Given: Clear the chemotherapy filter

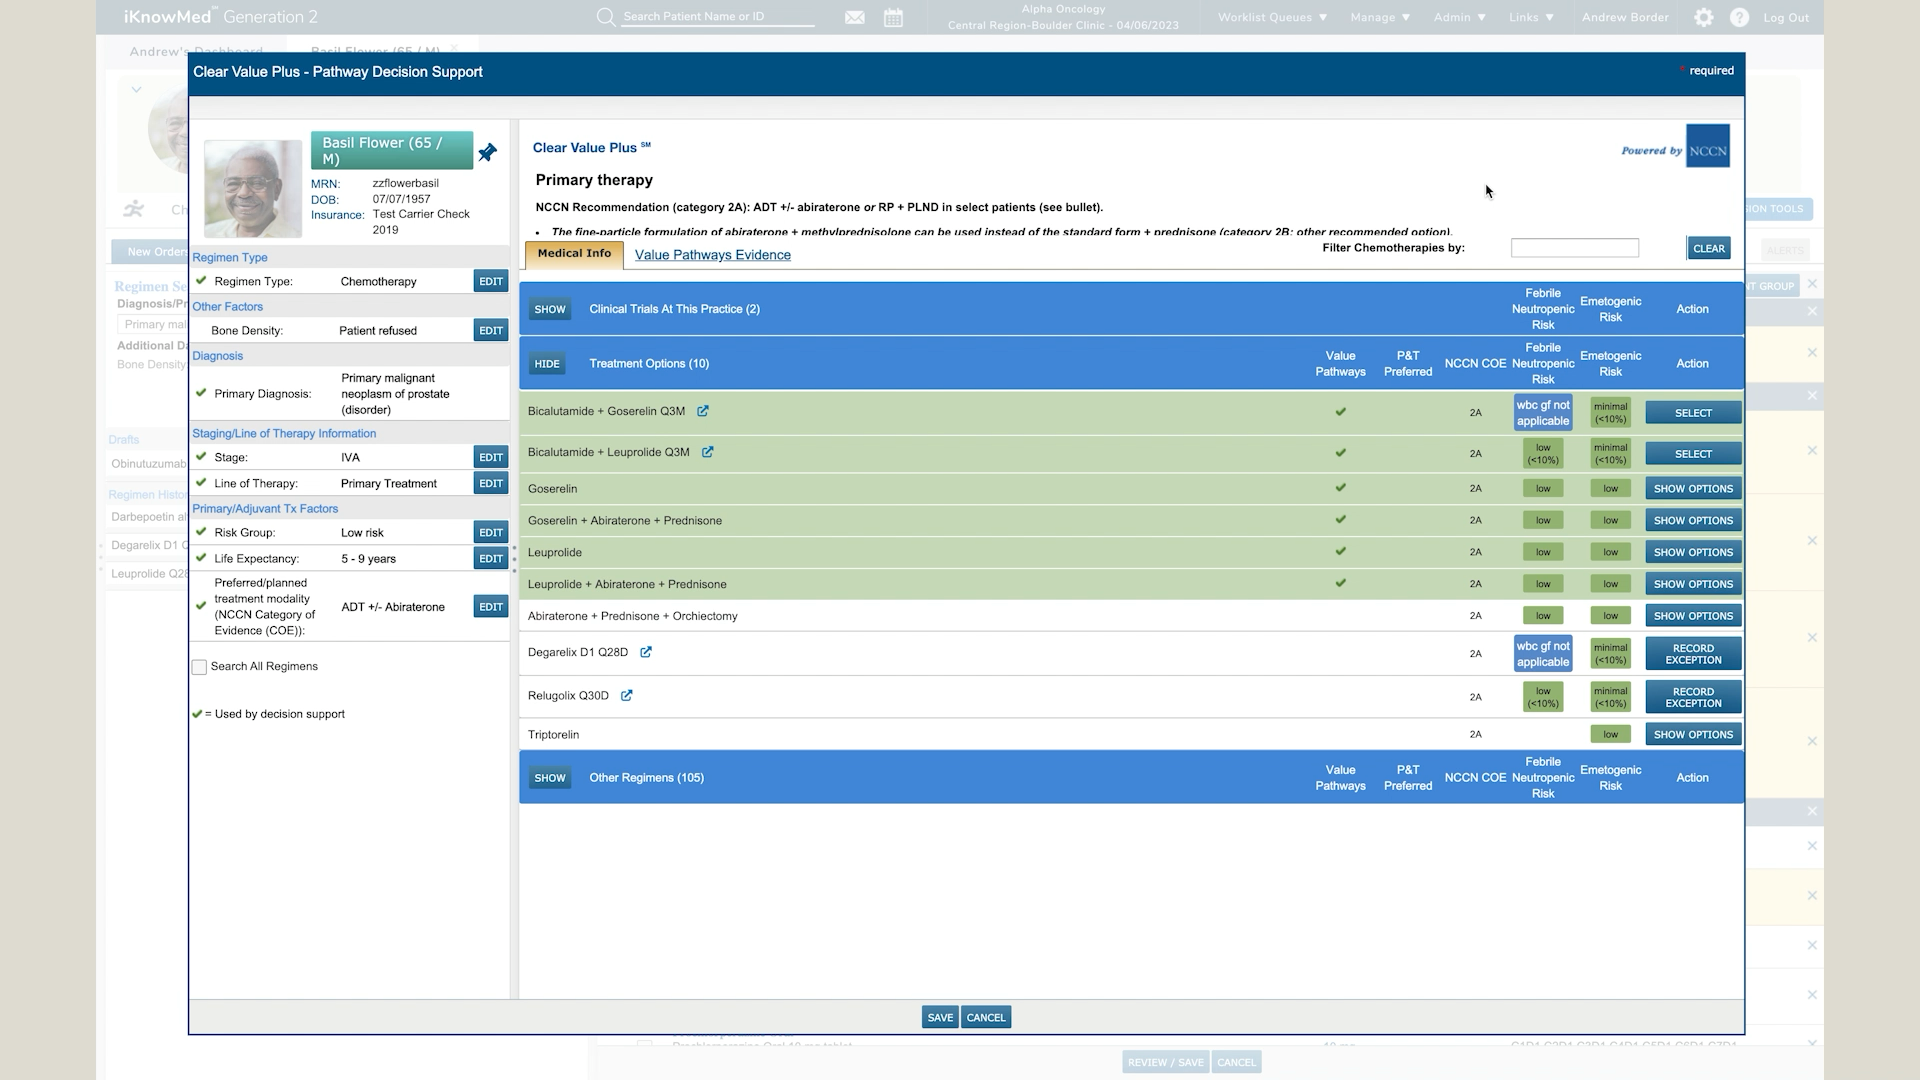Looking at the screenshot, I should 1709,248.
